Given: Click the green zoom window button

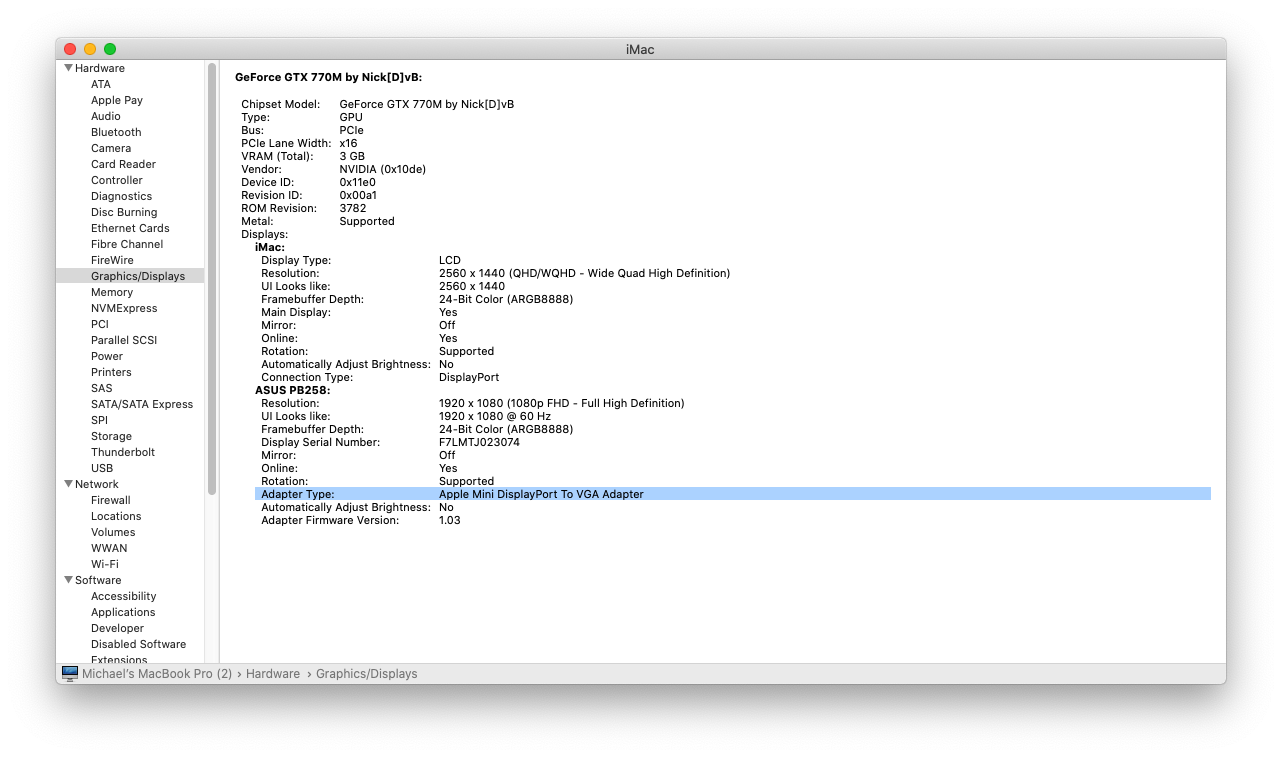Looking at the screenshot, I should tap(110, 49).
